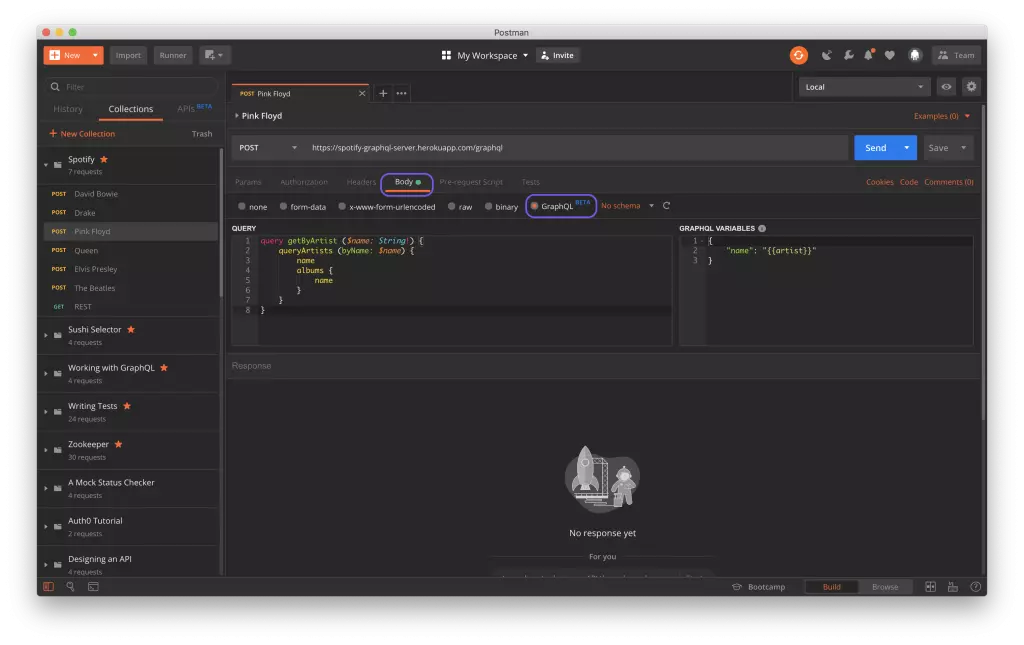Image resolution: width=1024 pixels, height=645 pixels.
Task: Click the star next to Working with GraphQL
Action: [x=164, y=368]
